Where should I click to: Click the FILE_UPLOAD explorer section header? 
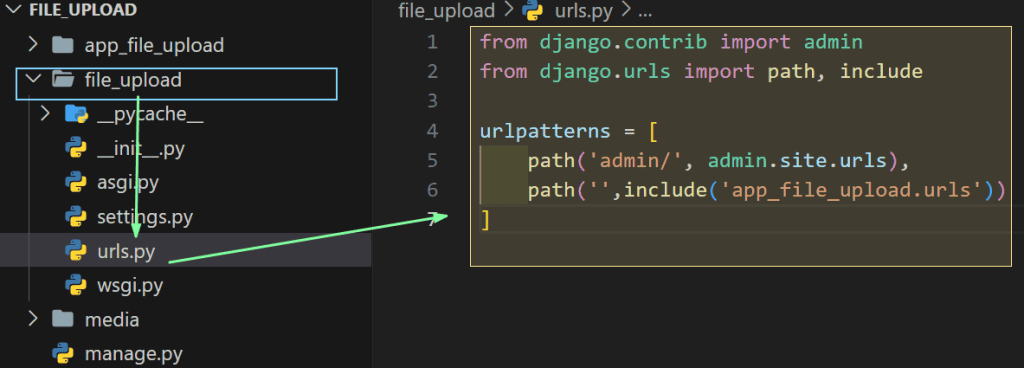tap(83, 10)
